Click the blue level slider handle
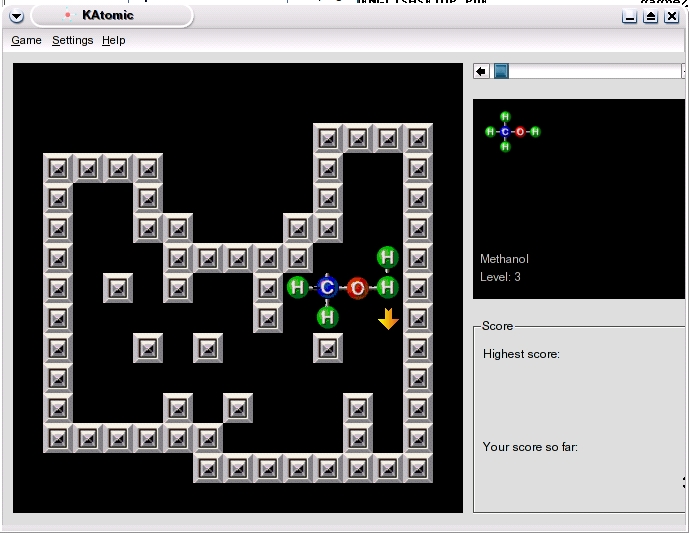This screenshot has height=533, width=689. pyautogui.click(x=502, y=71)
